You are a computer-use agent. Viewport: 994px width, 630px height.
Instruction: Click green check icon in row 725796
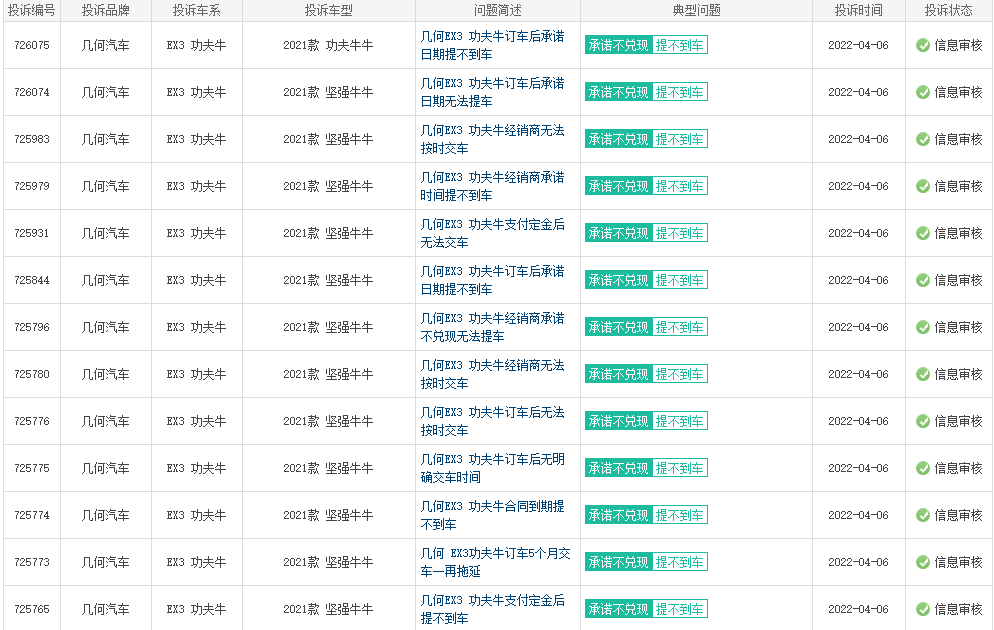[923, 327]
